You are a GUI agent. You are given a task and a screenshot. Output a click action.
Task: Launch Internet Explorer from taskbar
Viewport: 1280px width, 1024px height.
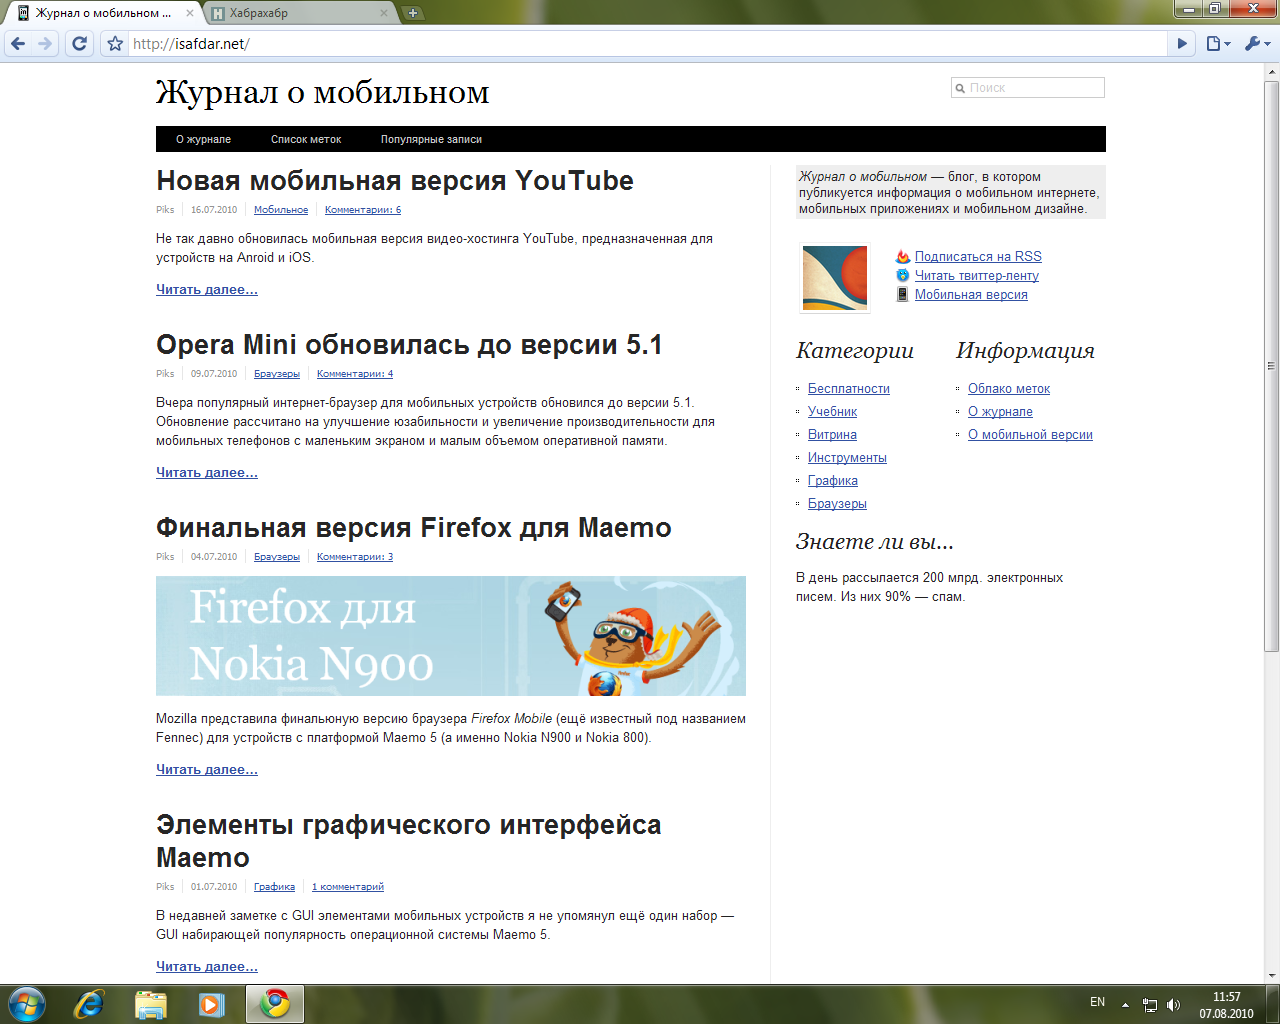pyautogui.click(x=89, y=1004)
